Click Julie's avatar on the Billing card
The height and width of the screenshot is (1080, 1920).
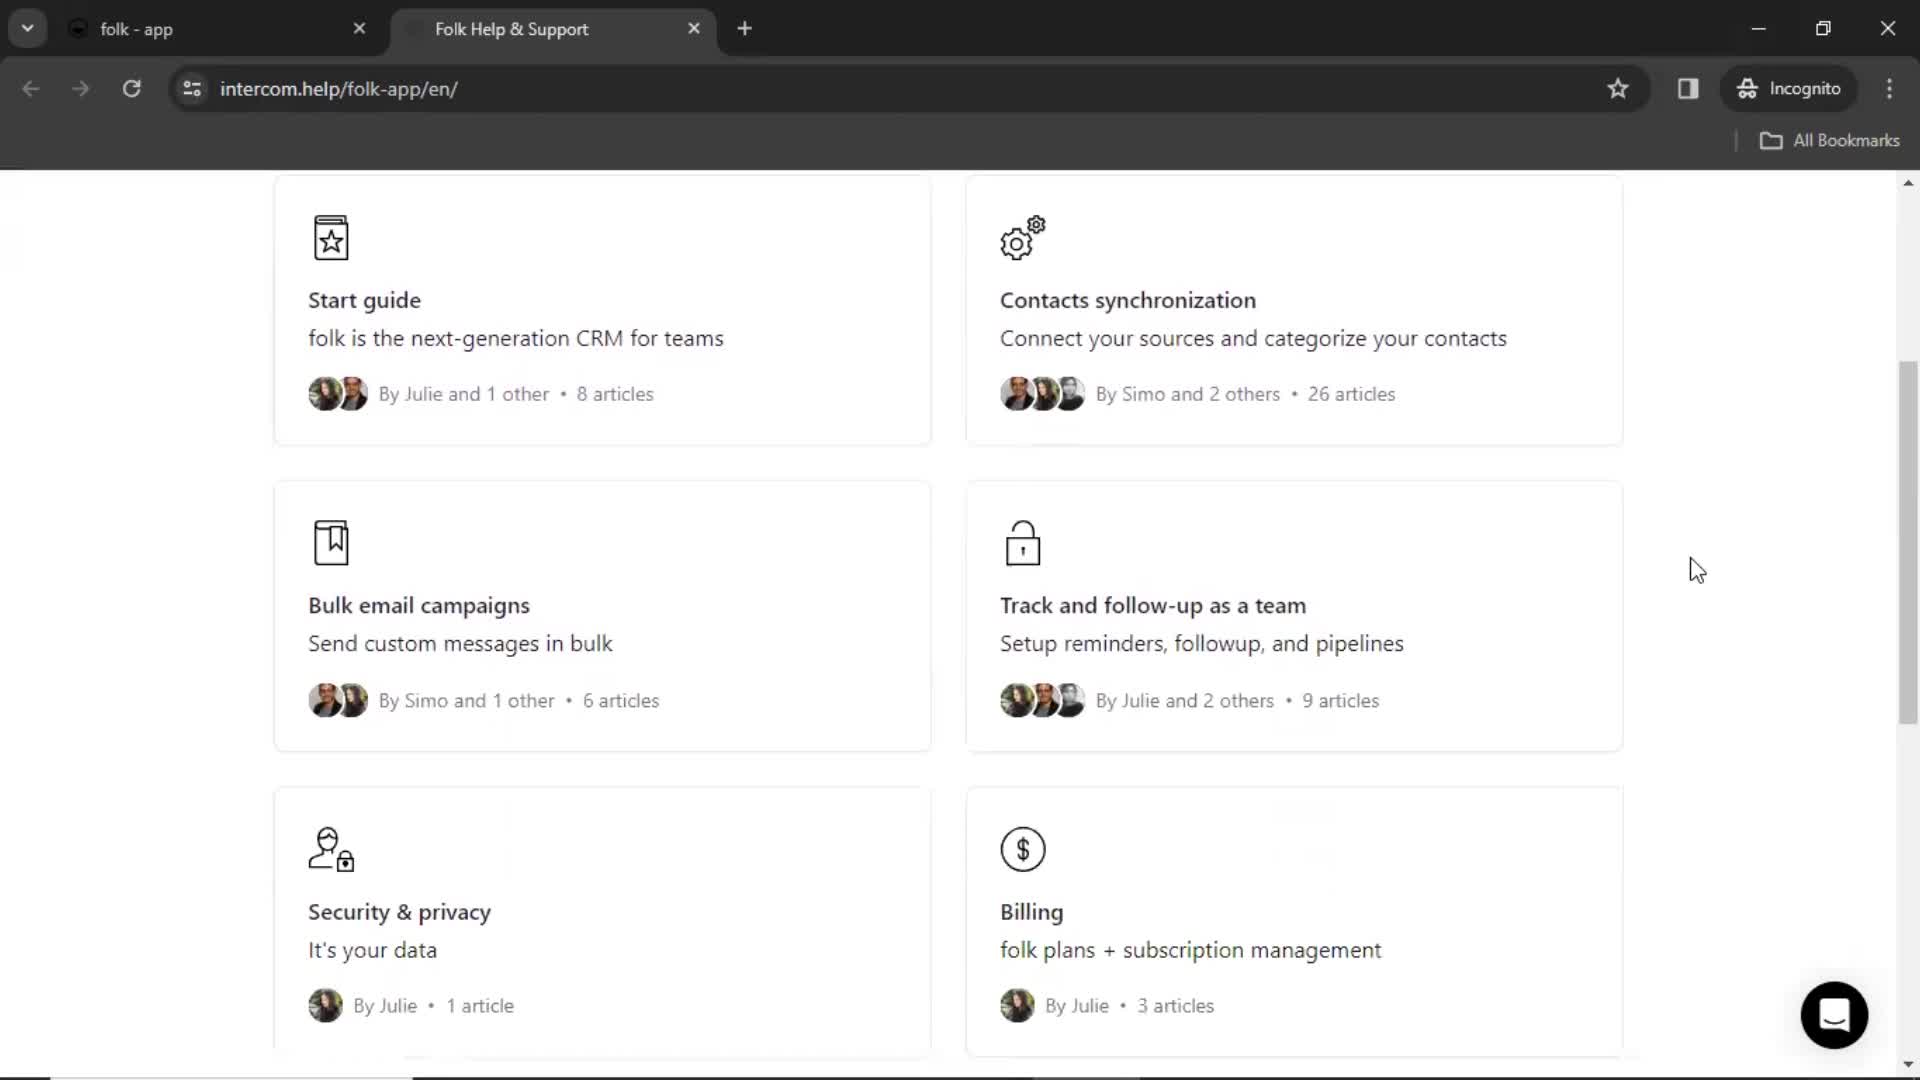point(1017,1005)
